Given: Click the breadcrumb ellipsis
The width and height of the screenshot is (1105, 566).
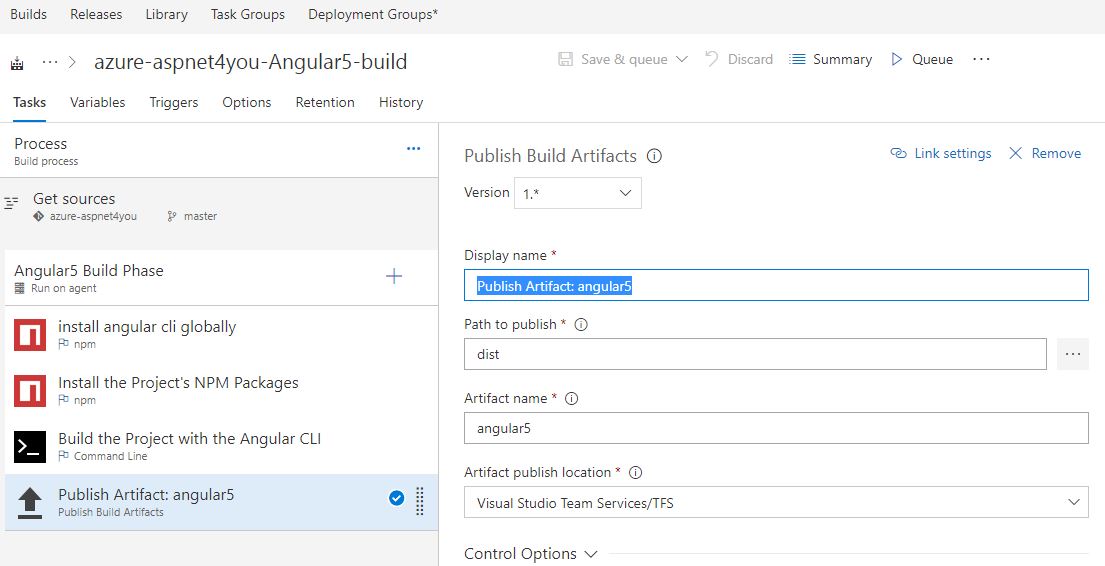Looking at the screenshot, I should point(50,62).
